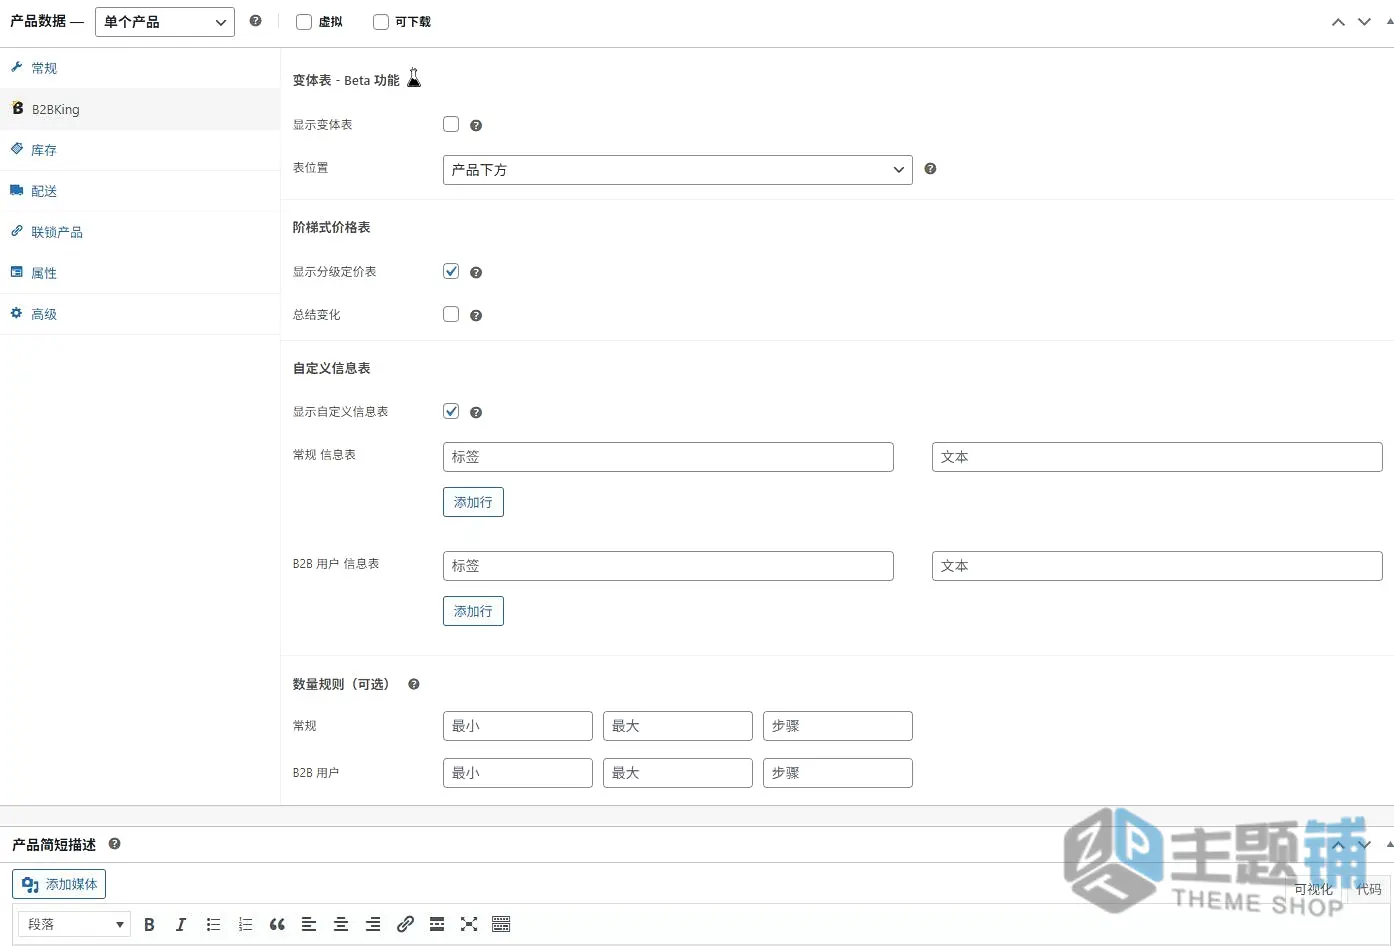
Task: Enable the 虚拟 checkbox
Action: (304, 22)
